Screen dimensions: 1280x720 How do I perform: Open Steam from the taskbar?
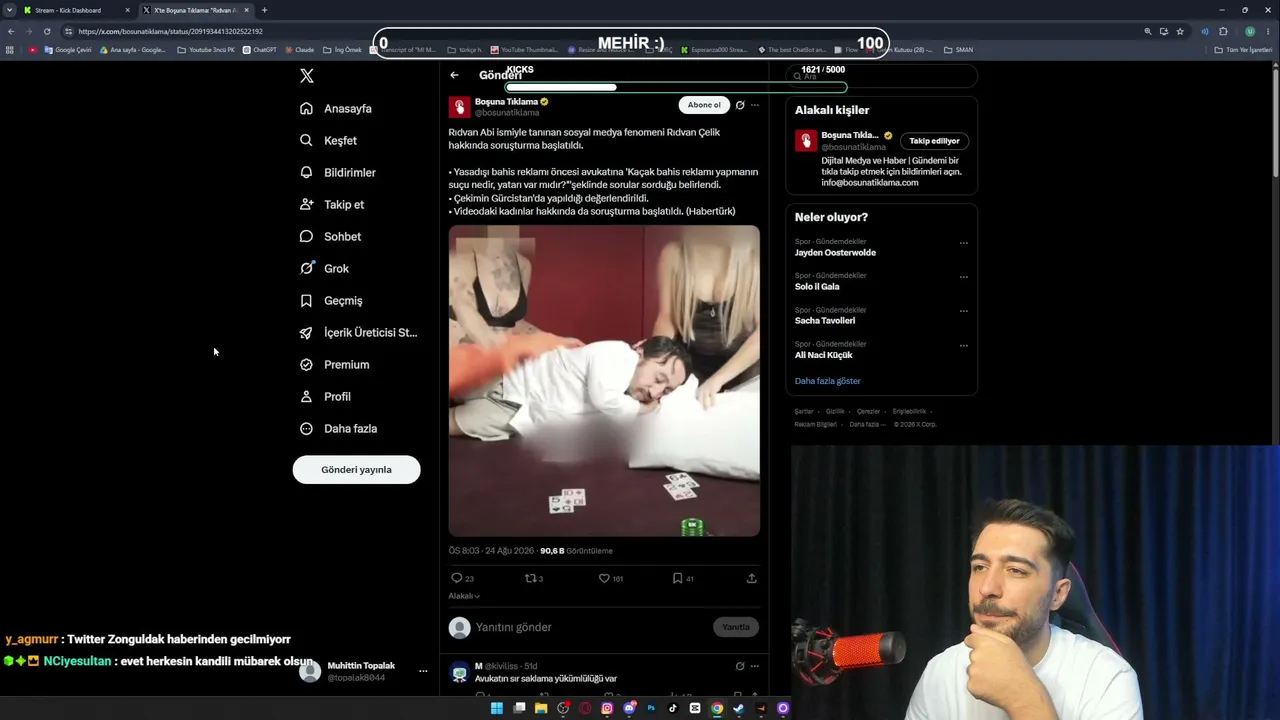point(739,708)
